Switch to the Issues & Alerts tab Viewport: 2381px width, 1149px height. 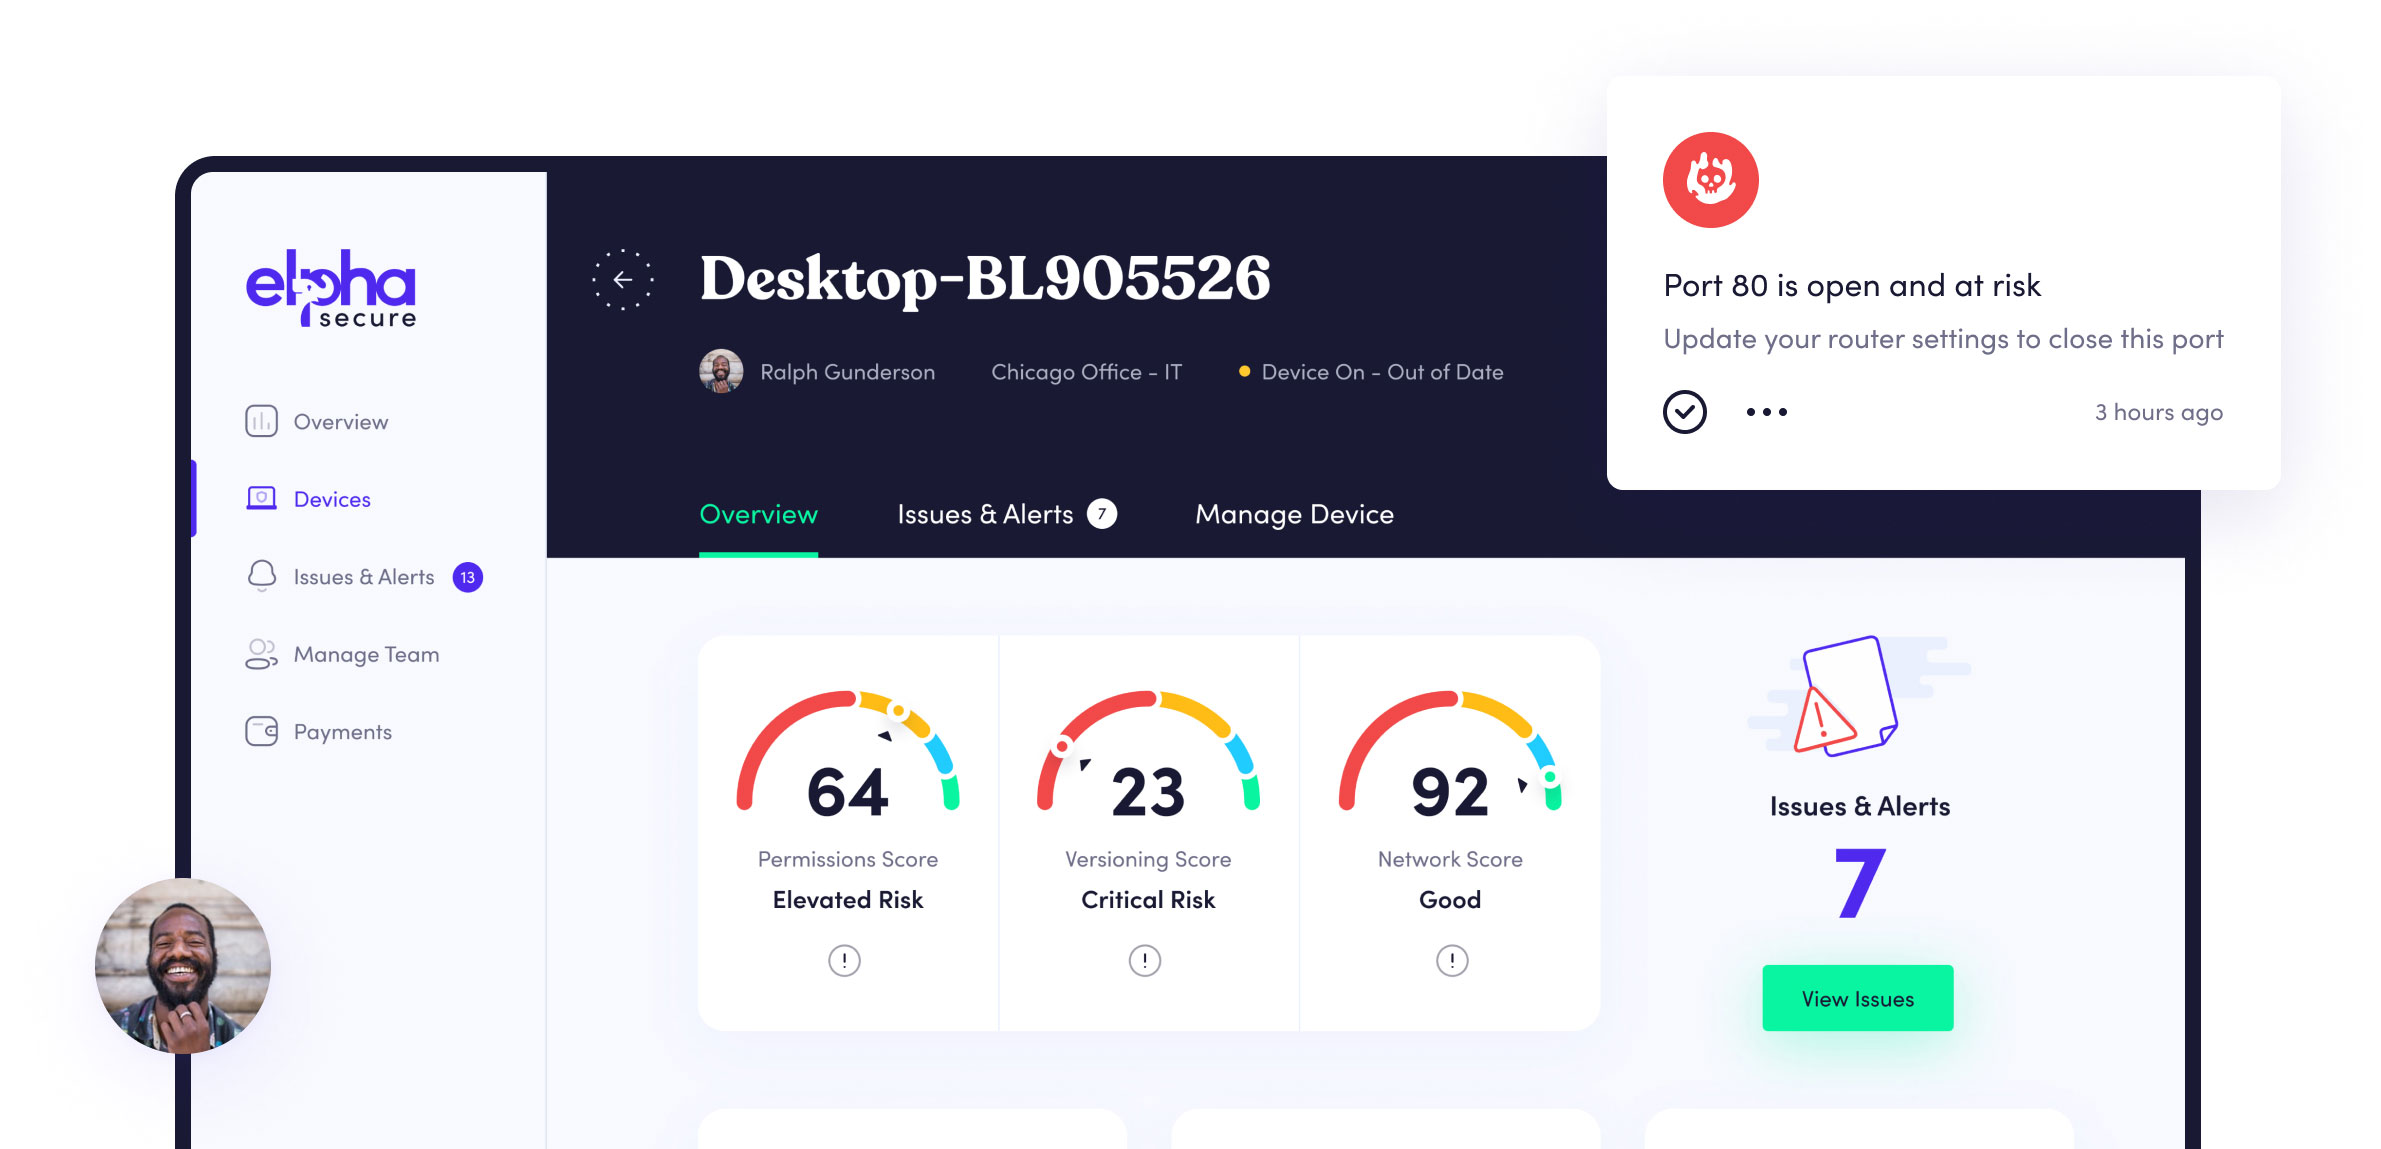click(x=985, y=514)
